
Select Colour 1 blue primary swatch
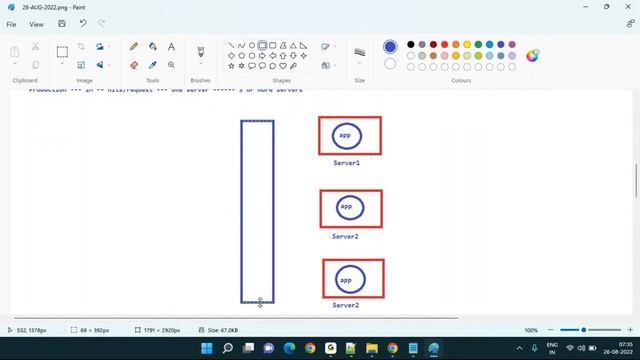(x=390, y=47)
